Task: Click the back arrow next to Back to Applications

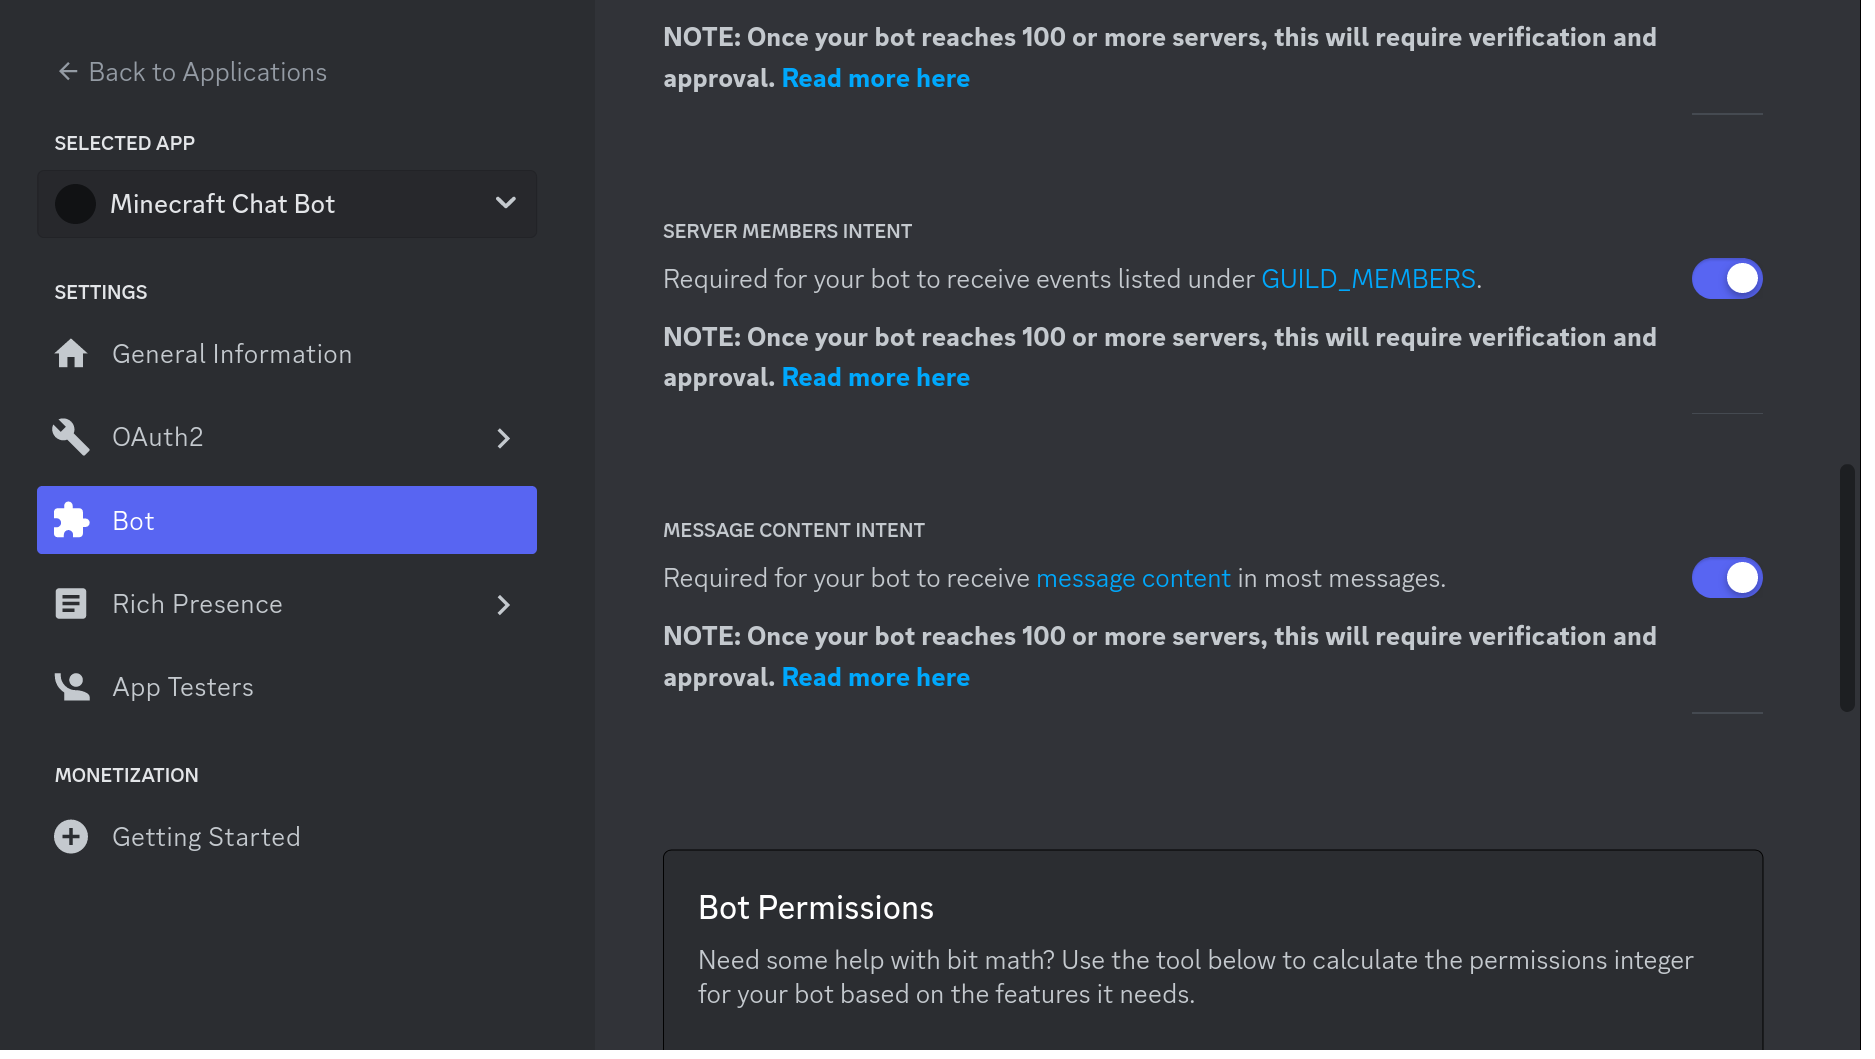Action: [66, 71]
